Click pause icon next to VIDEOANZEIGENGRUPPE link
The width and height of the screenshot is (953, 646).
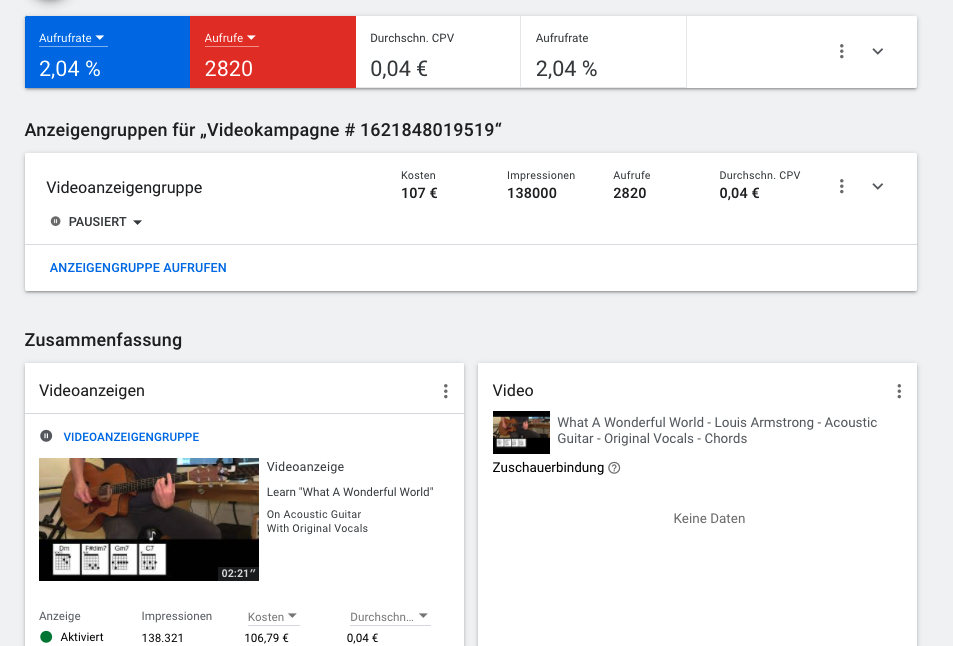pos(46,437)
